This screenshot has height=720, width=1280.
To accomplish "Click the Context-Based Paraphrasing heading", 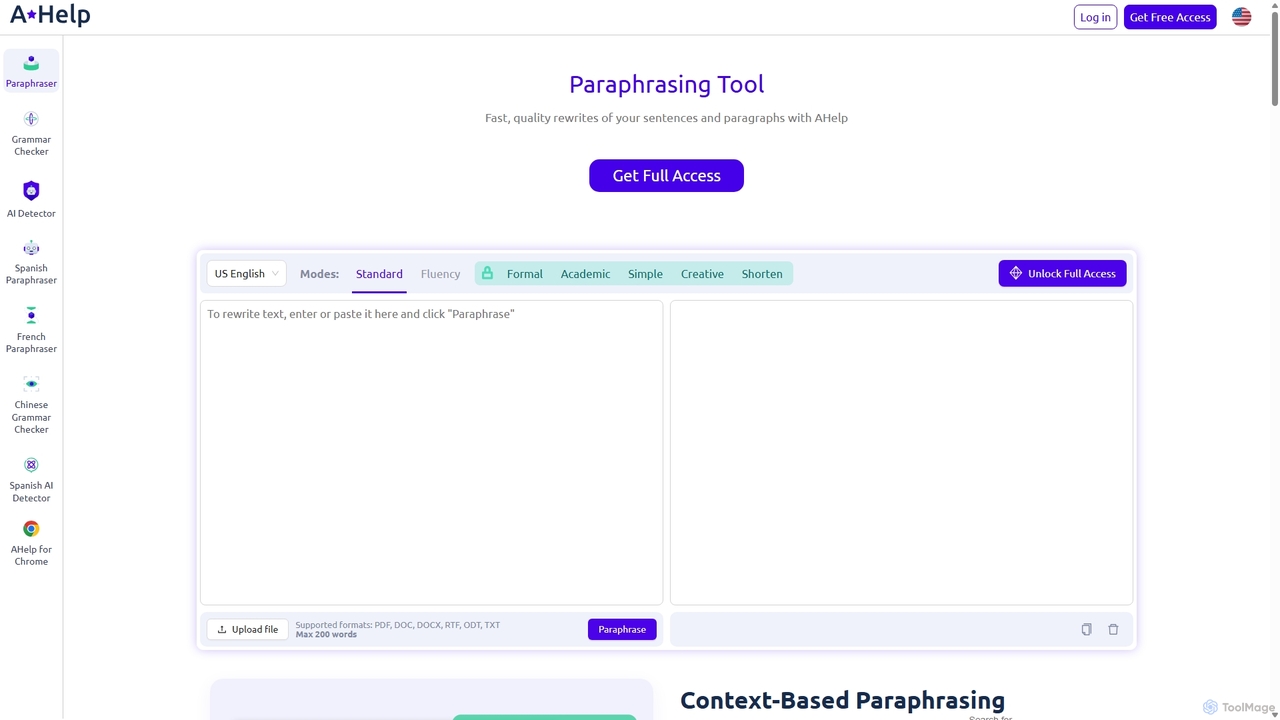I will click(842, 700).
